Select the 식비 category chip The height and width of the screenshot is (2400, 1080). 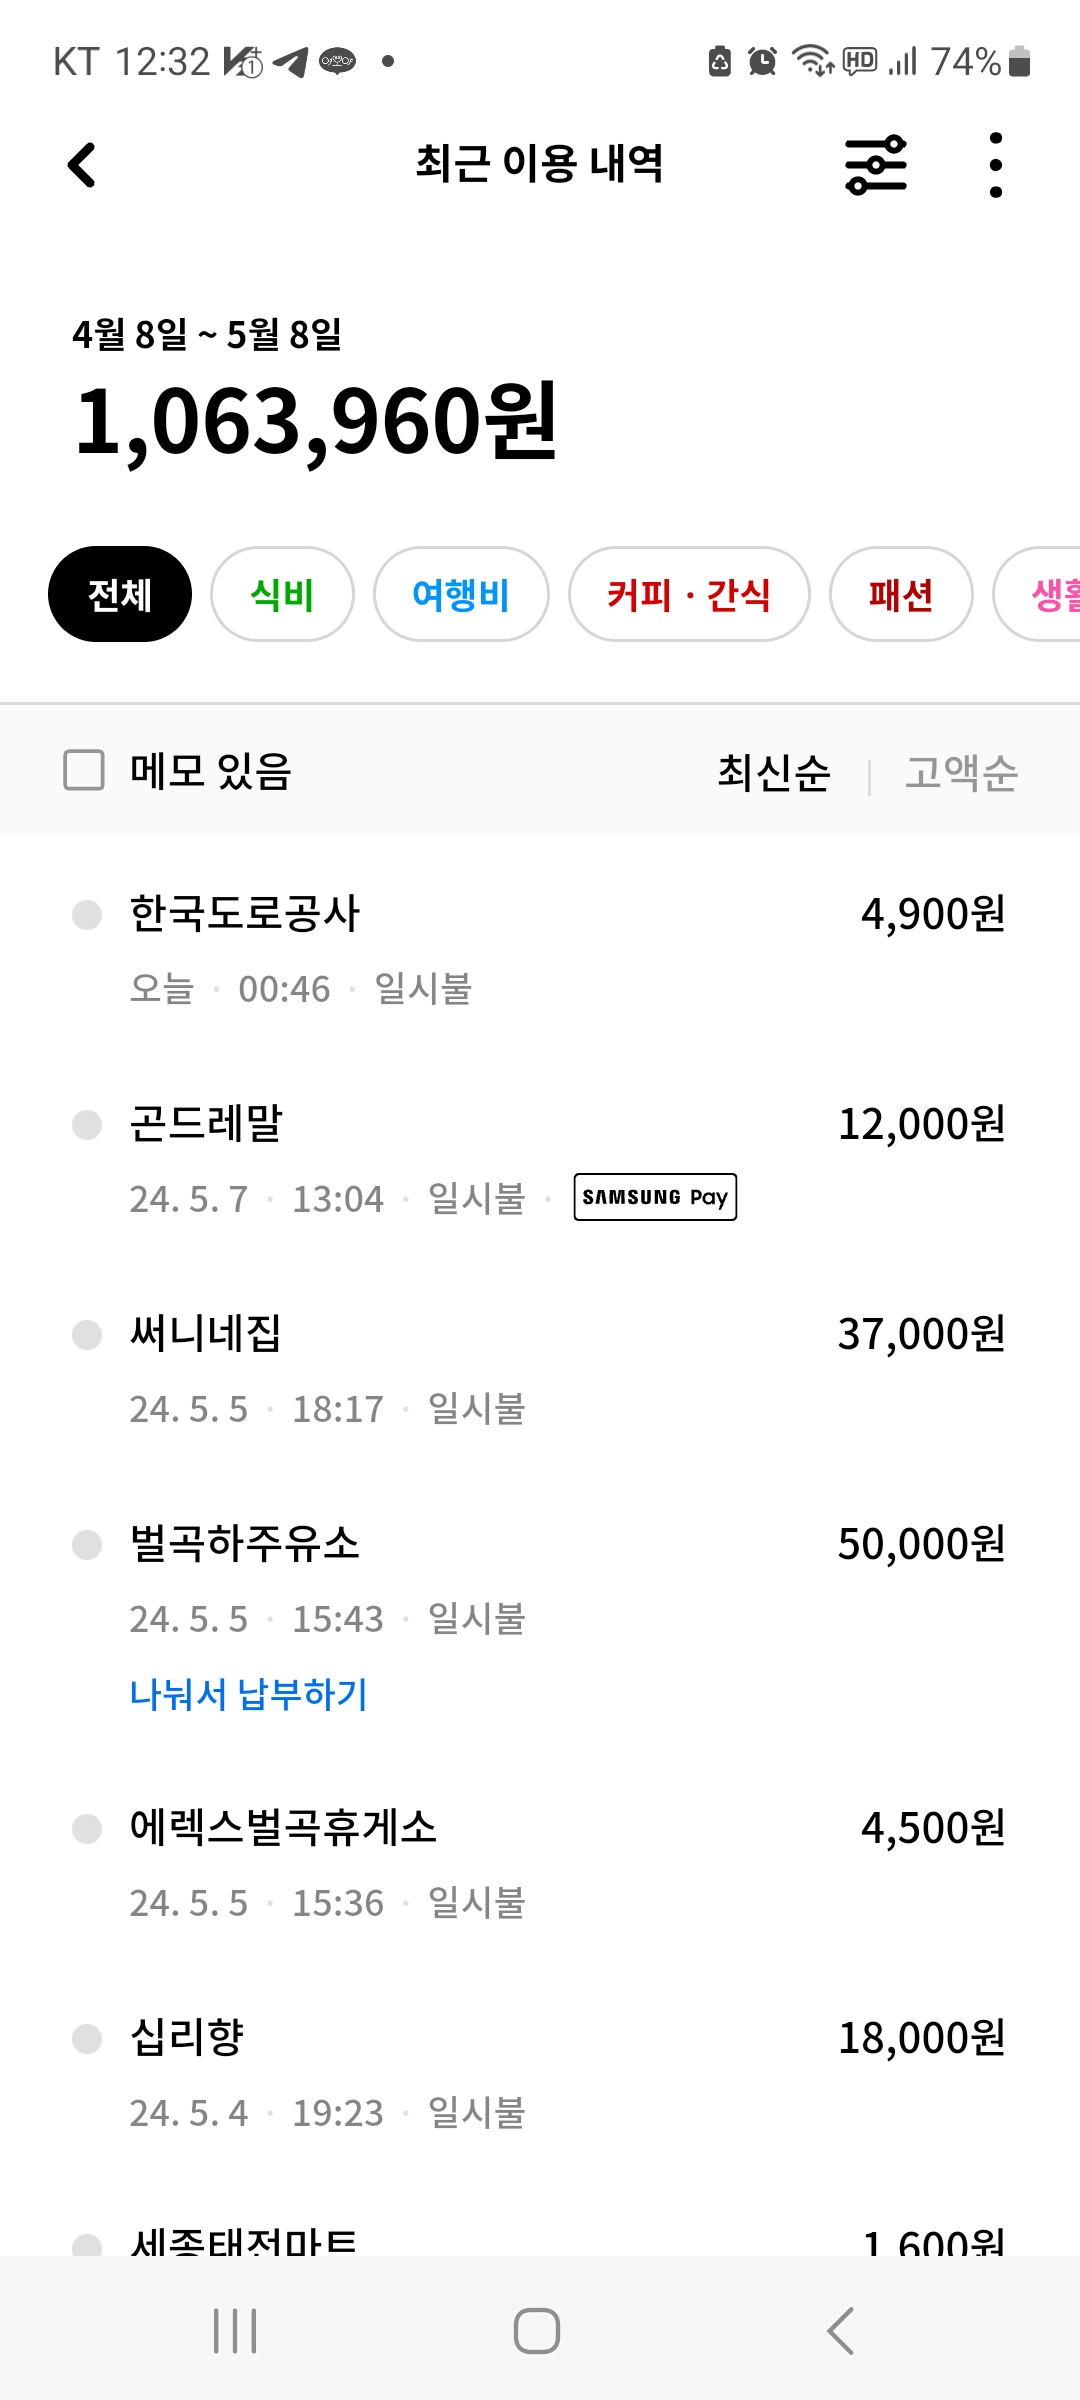coord(282,594)
